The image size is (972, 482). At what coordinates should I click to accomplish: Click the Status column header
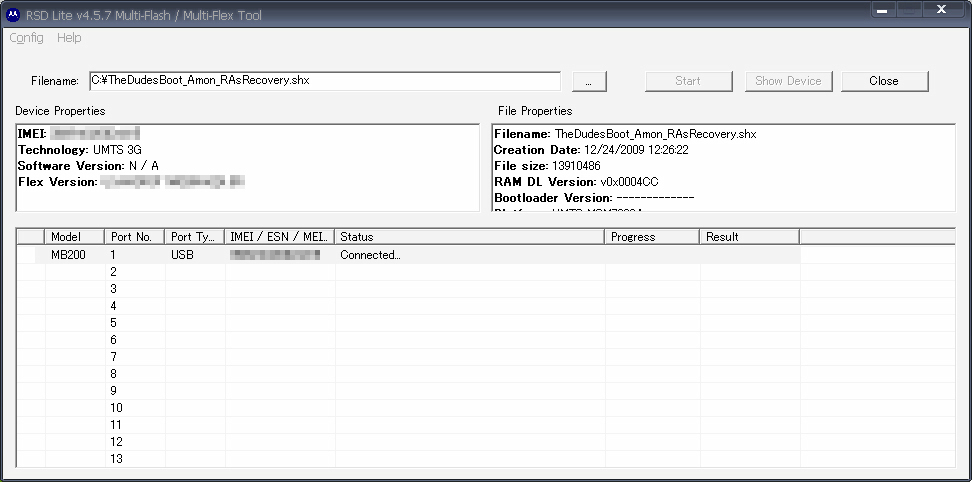click(x=469, y=237)
